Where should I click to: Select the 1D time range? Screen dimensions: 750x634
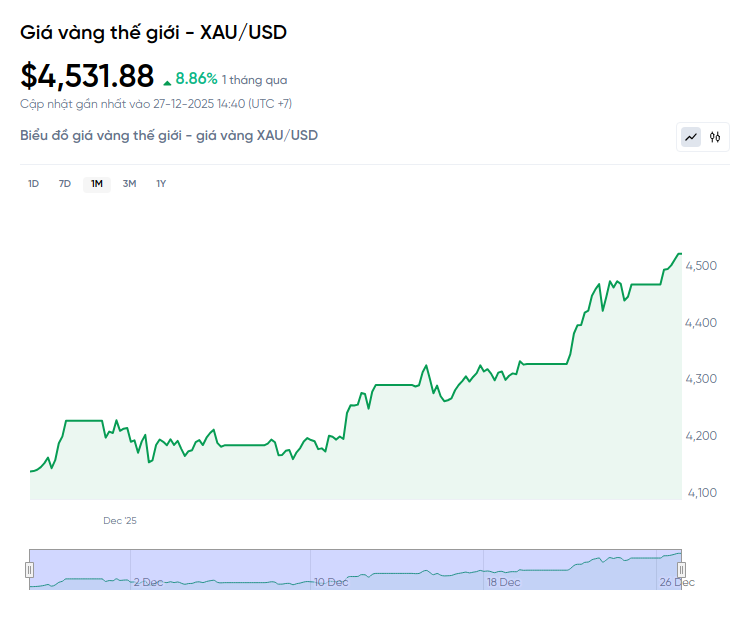pos(33,183)
